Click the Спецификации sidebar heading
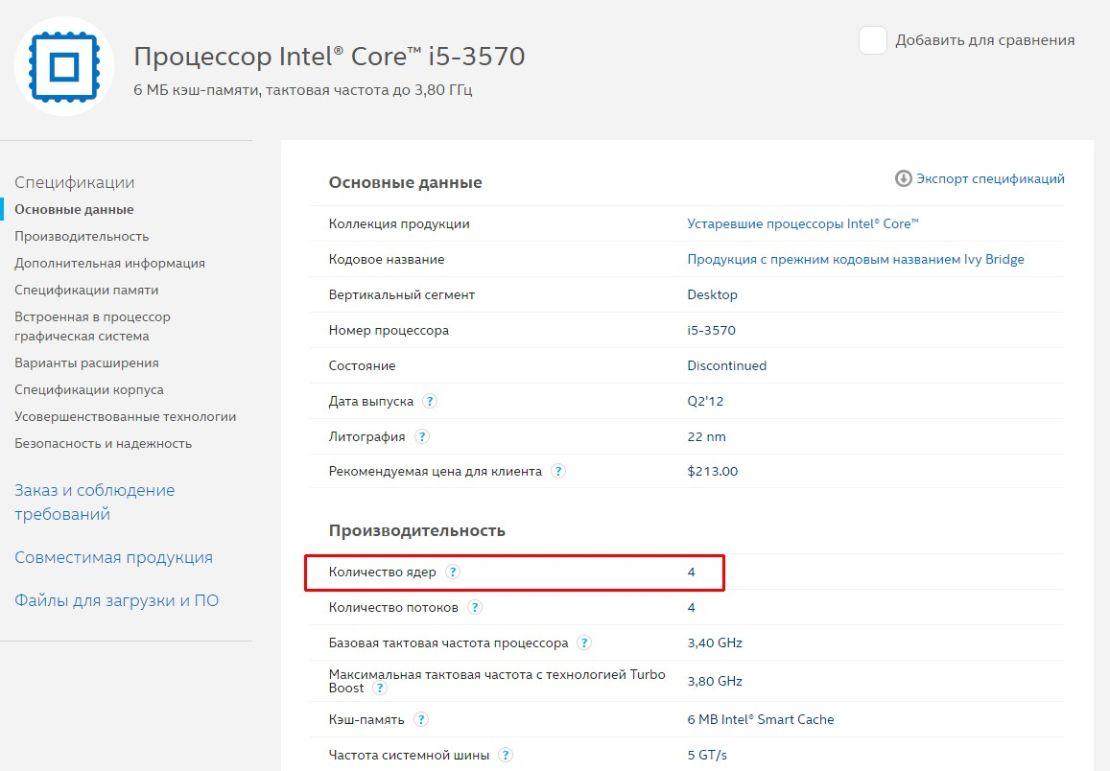Screen dimensions: 1110x771 [x=74, y=183]
